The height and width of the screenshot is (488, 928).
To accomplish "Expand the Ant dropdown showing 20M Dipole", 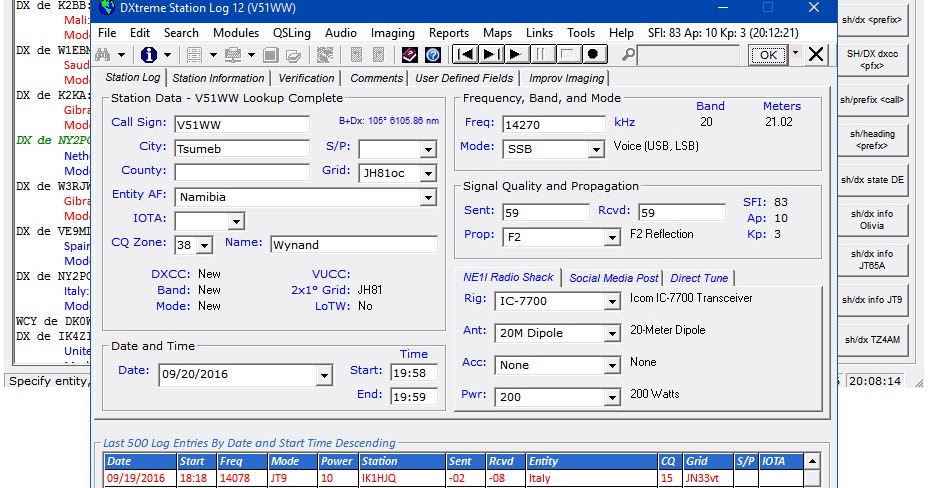I will 612,334.
